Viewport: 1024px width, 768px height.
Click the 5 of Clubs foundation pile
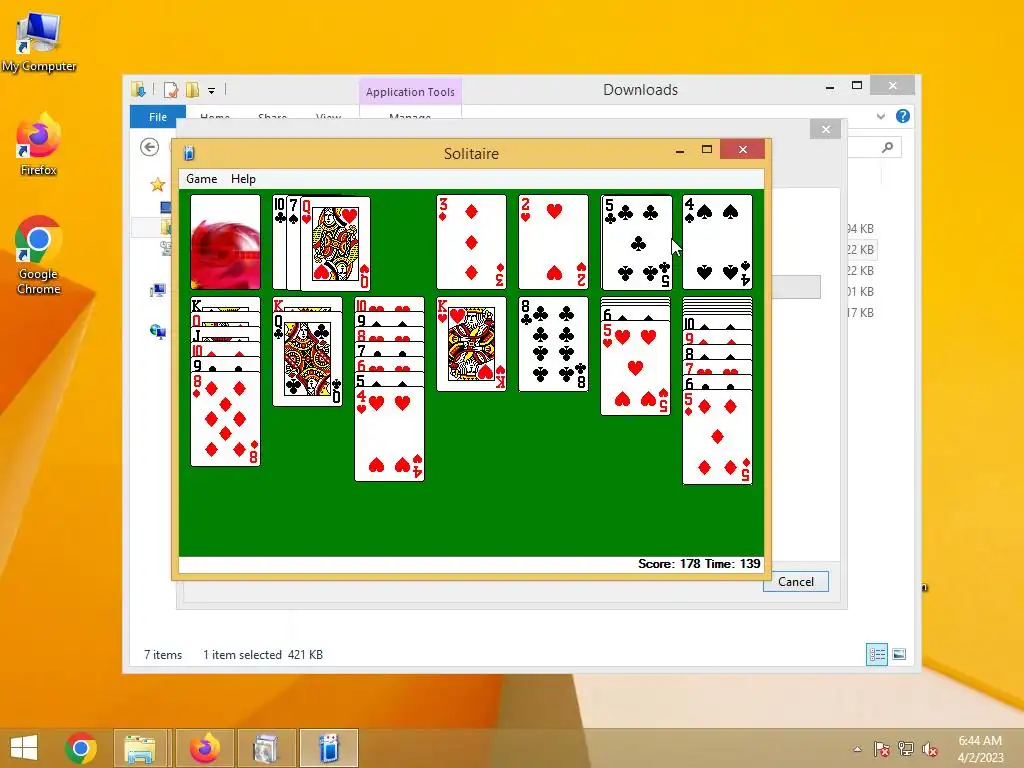635,242
